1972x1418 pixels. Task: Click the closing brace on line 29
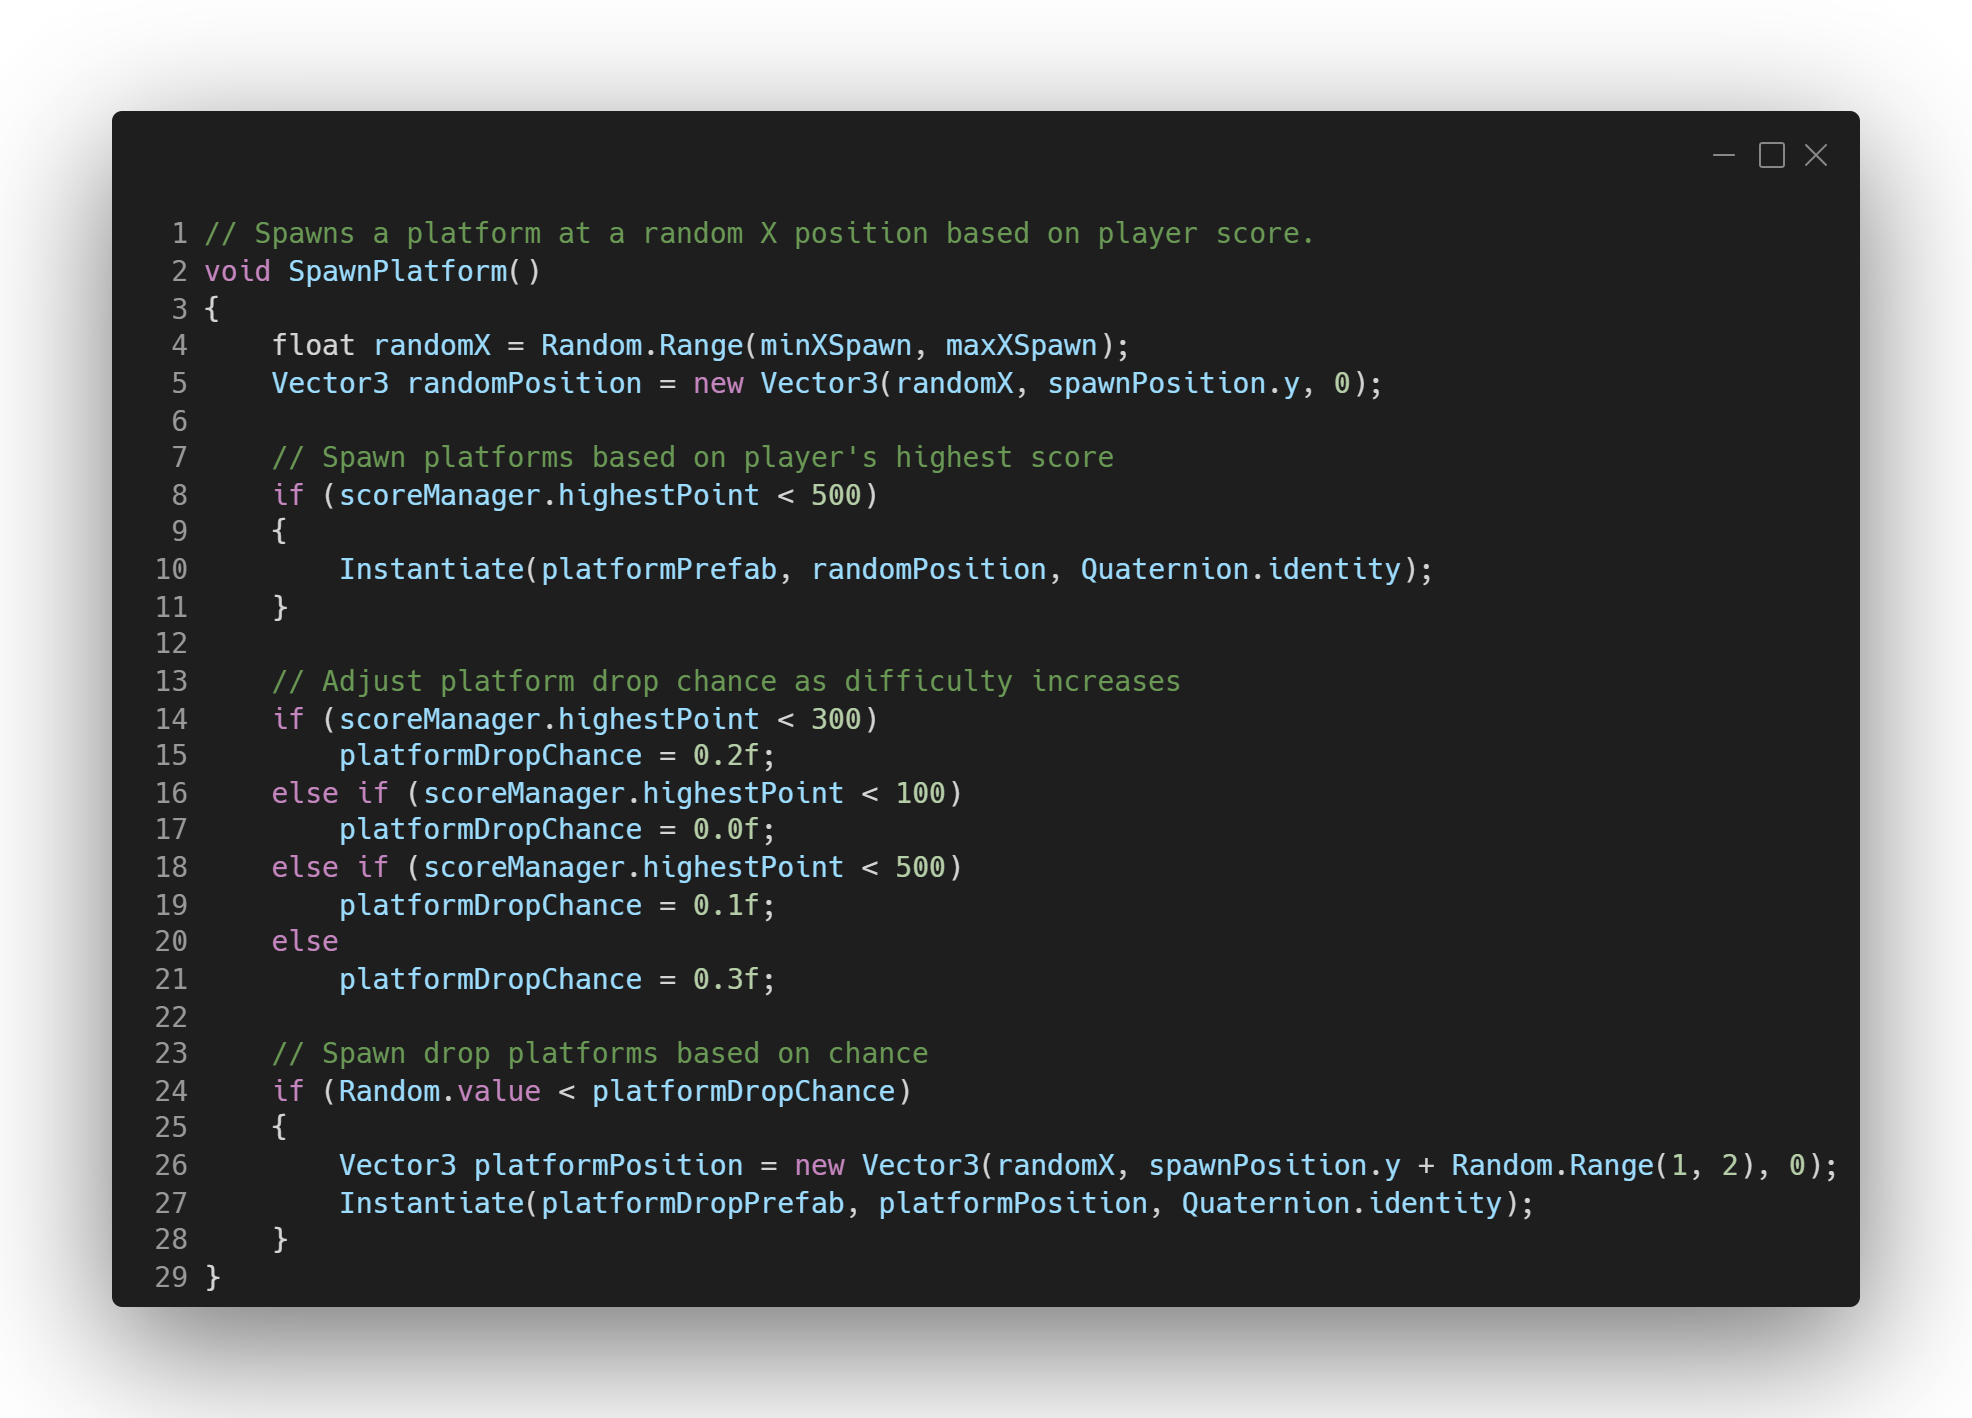point(212,1277)
